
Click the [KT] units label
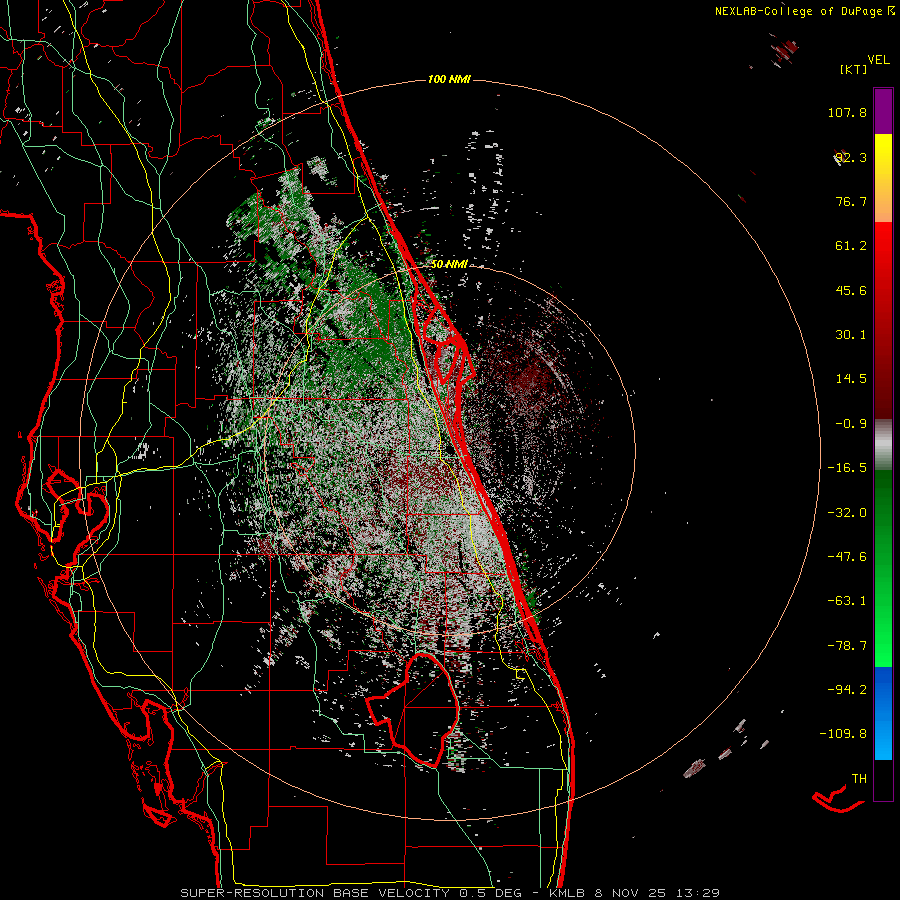853,69
